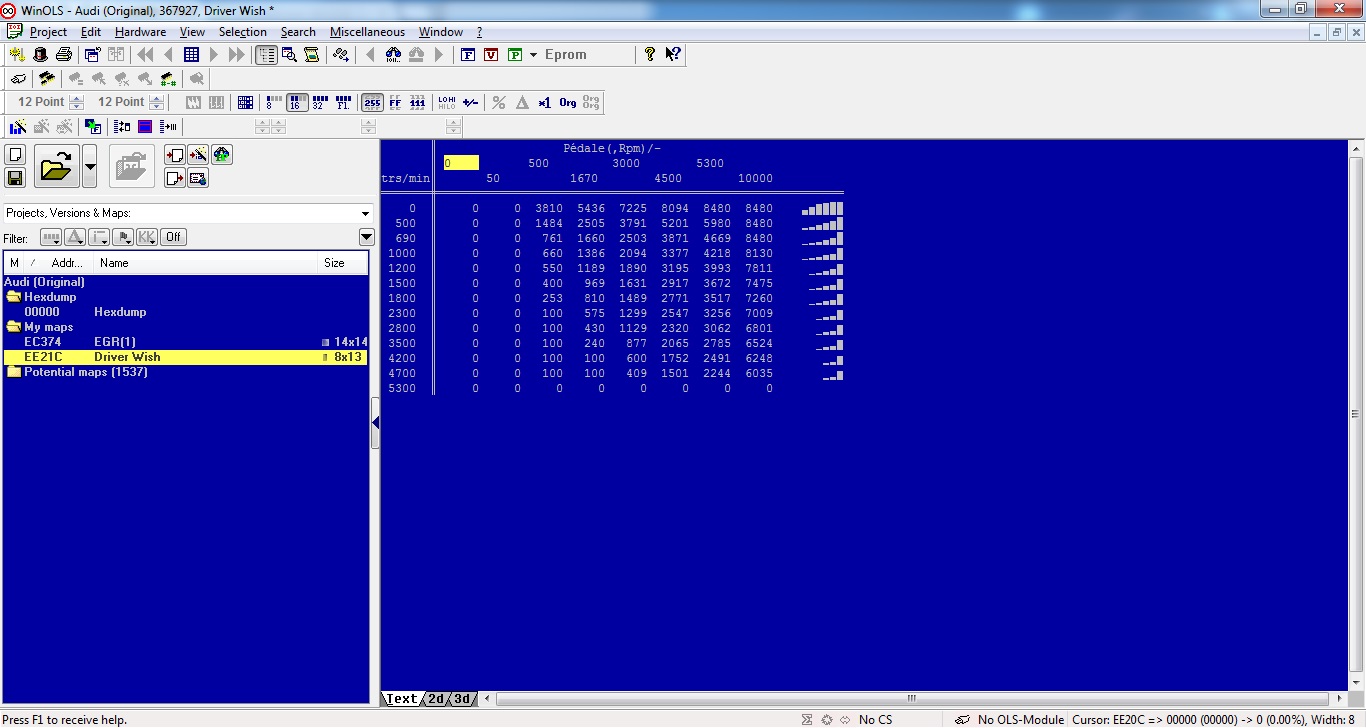
Task: Expand the Potential maps (1537) folder
Action: pyautogui.click(x=85, y=372)
